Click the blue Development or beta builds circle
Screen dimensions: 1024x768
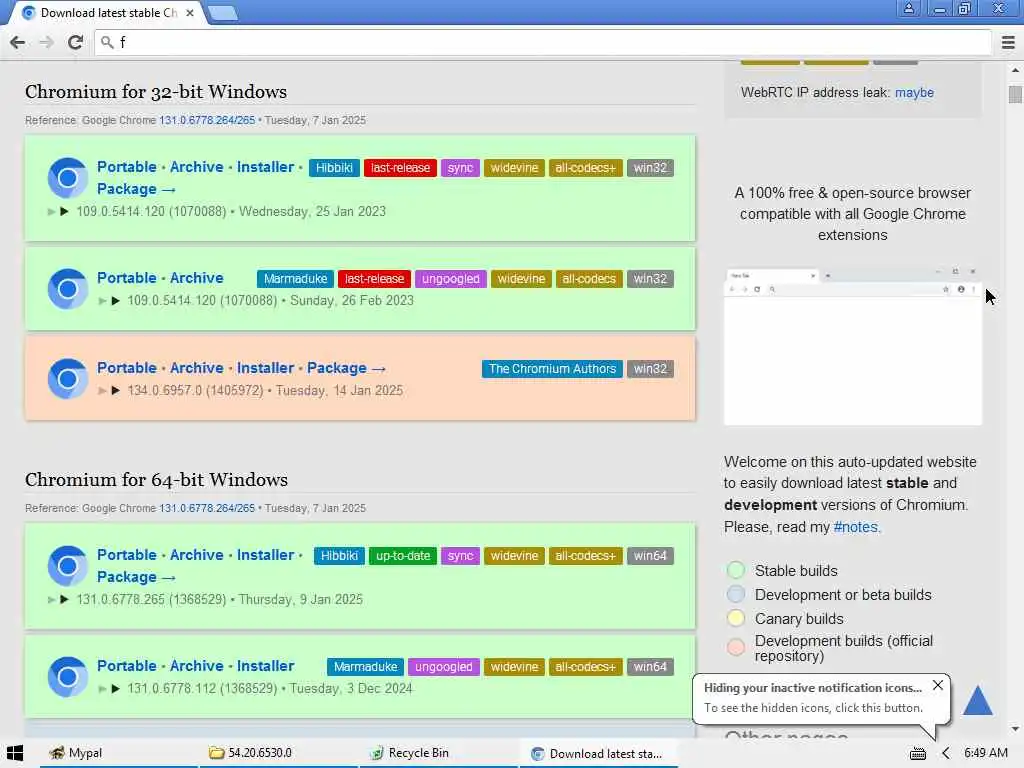736,594
